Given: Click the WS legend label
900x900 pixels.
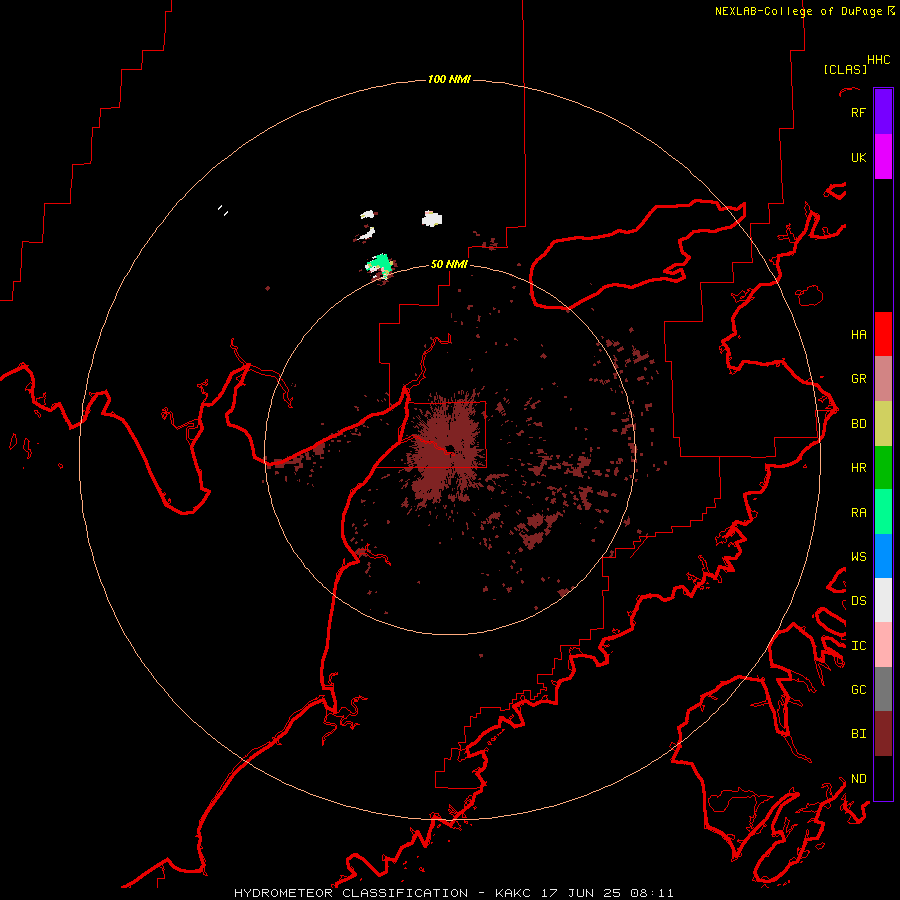Looking at the screenshot, I should pyautogui.click(x=858, y=556).
